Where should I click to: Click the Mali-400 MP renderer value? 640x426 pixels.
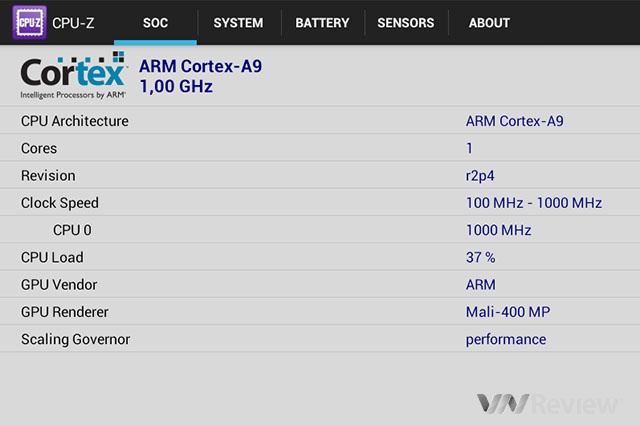[508, 312]
